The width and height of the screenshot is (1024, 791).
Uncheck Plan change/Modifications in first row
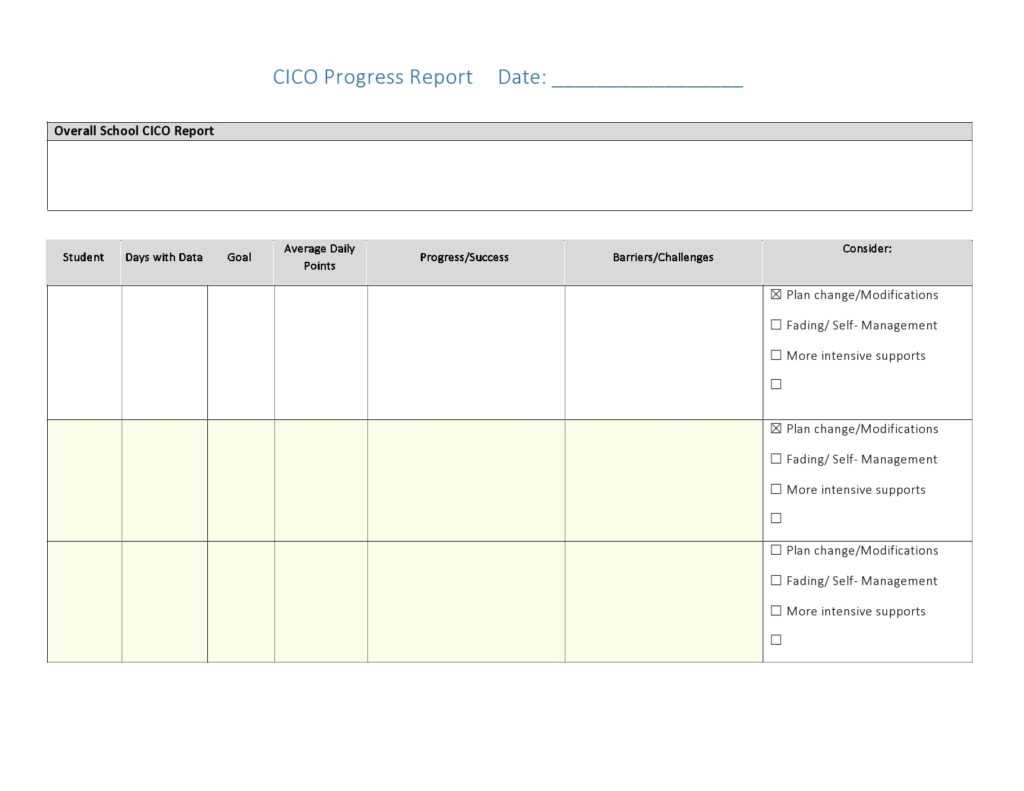click(776, 294)
